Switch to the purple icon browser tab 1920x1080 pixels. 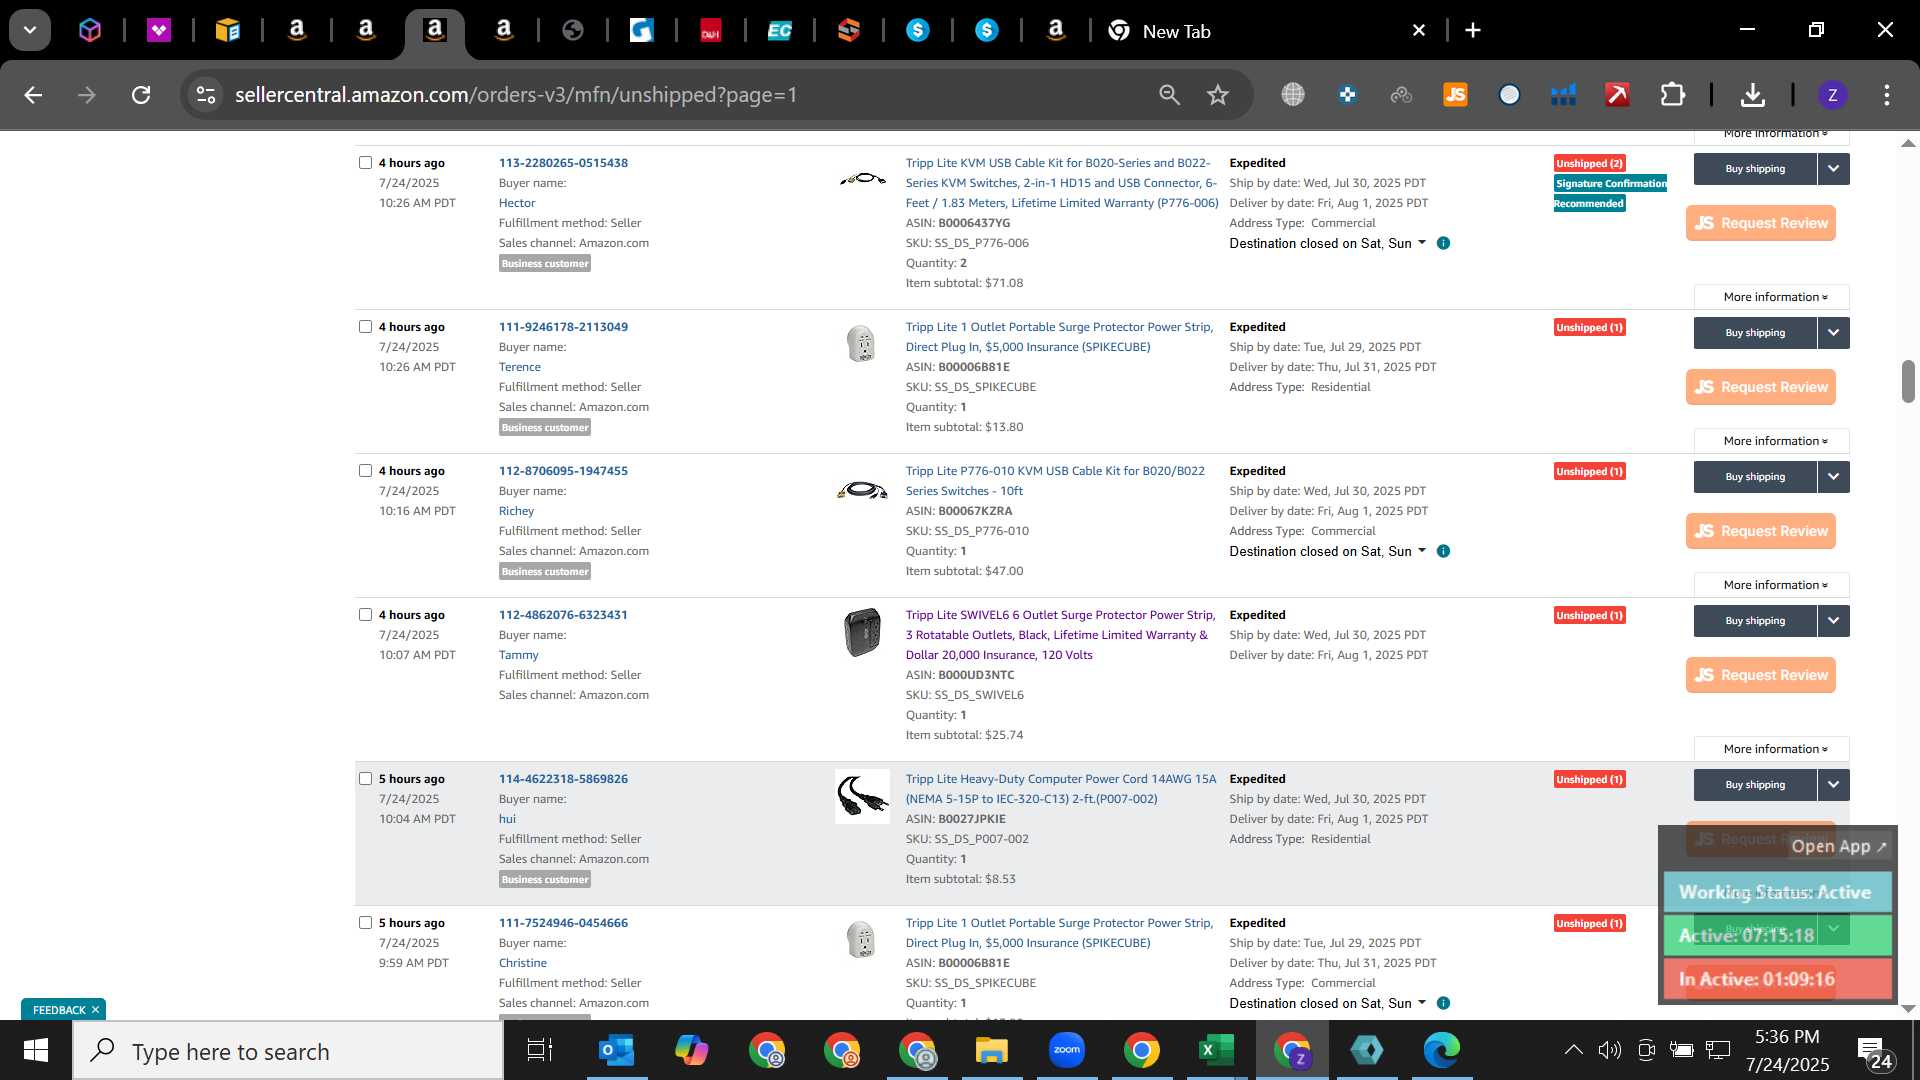158,31
